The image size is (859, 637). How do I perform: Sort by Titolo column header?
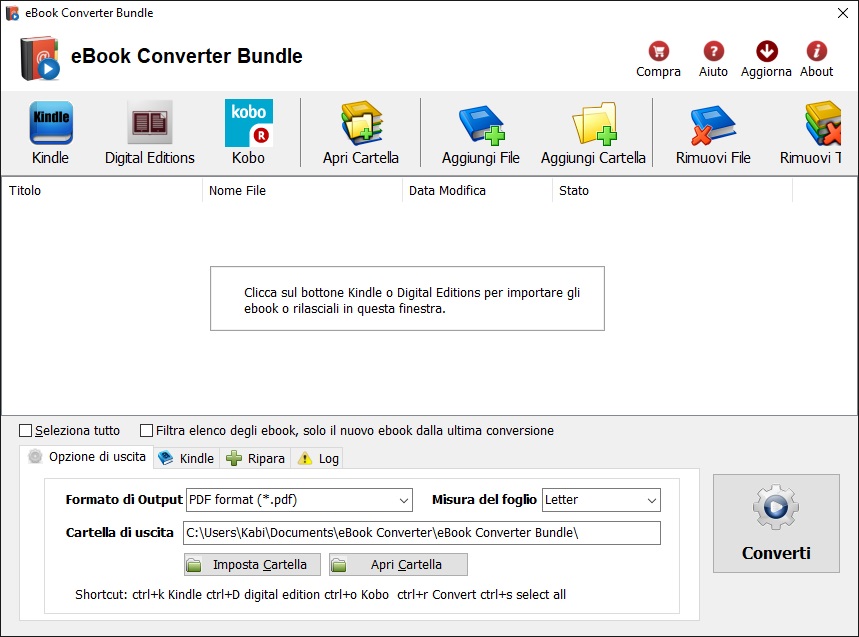pos(102,191)
